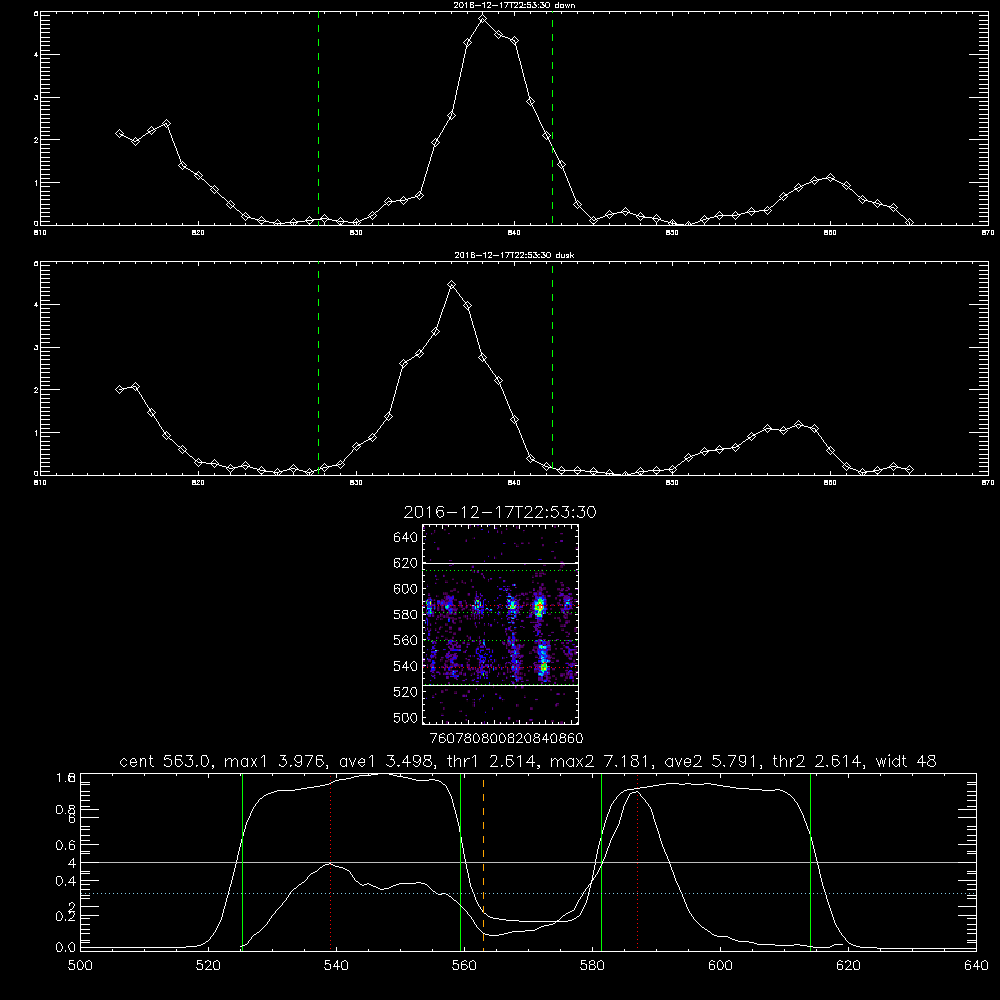Click the red dotted peak marker near 587
Screen dimensions: 1000x1000
click(x=637, y=861)
